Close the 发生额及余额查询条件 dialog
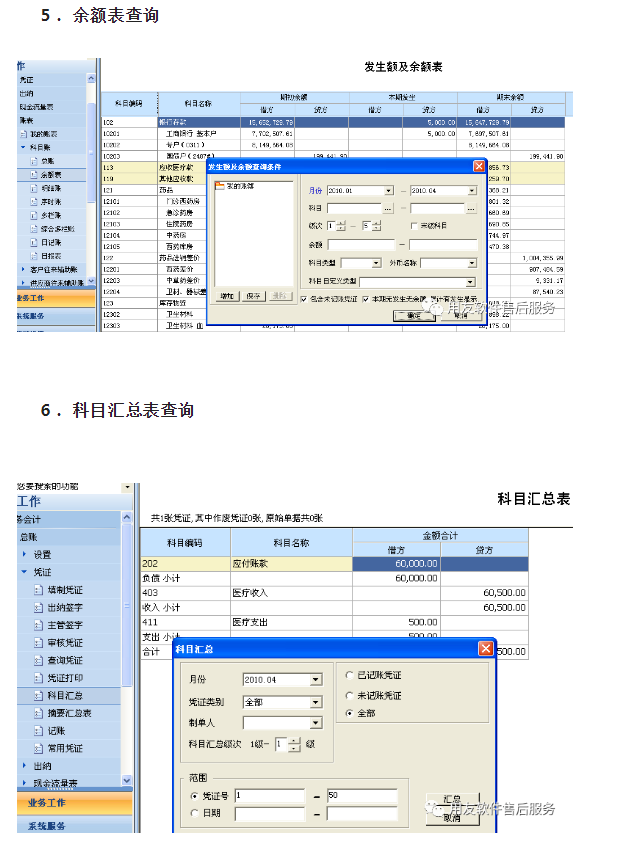Image resolution: width=620 pixels, height=868 pixels. point(479,167)
